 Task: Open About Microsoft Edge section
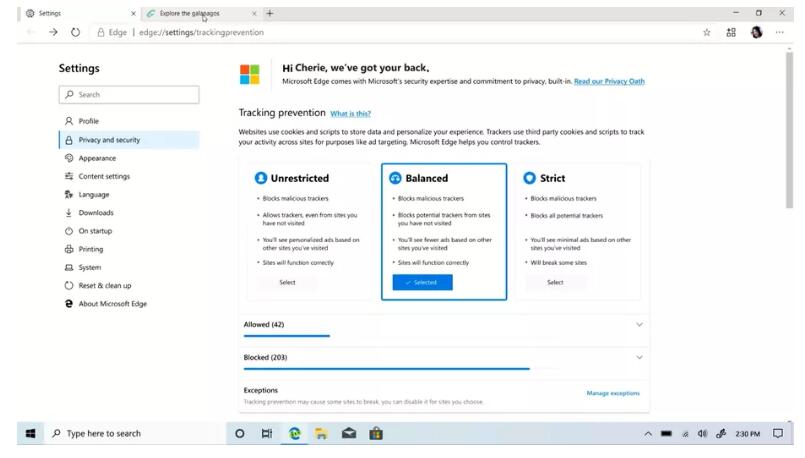(129, 304)
